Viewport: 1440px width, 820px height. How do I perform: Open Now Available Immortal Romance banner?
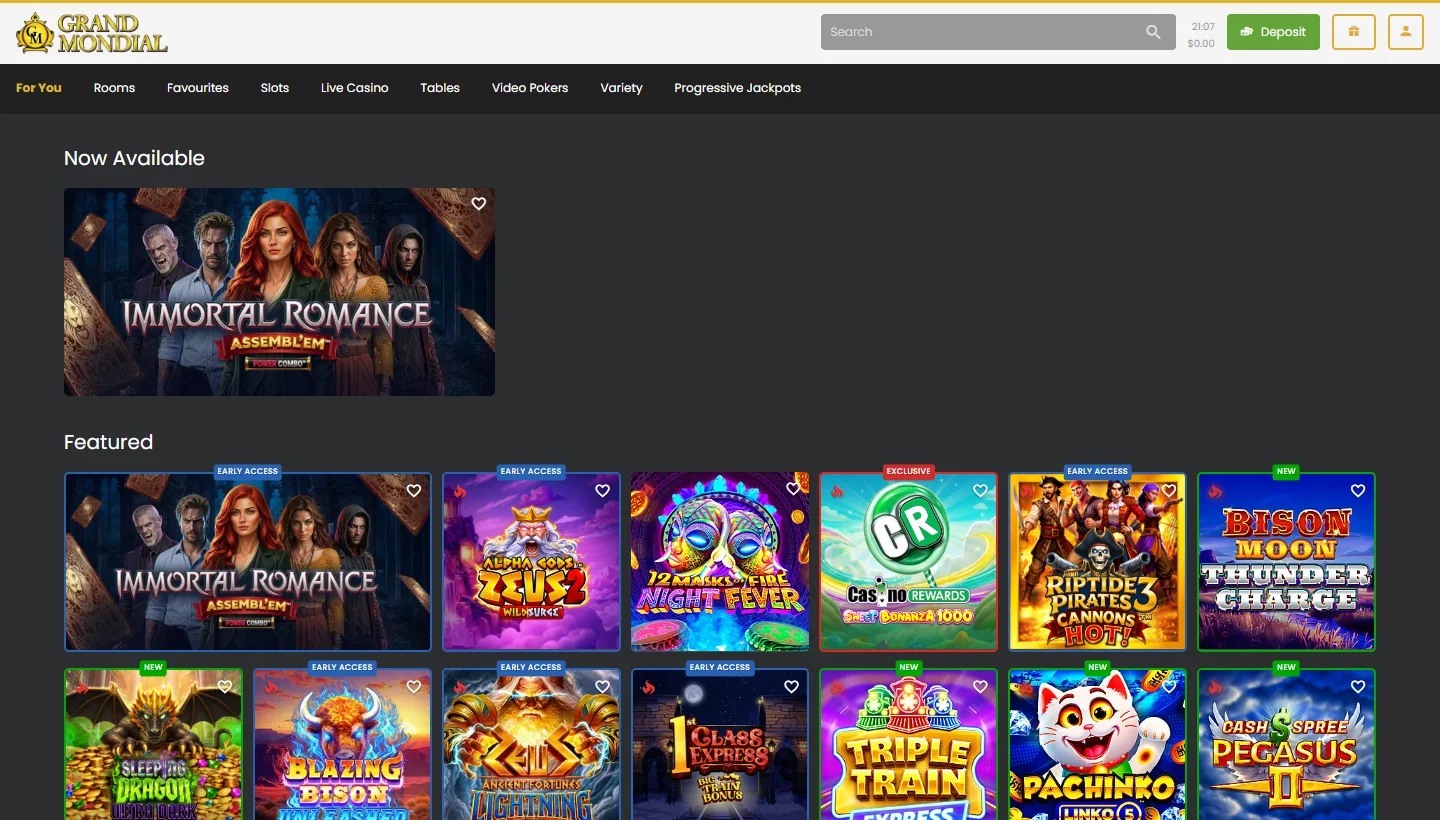[x=279, y=292]
